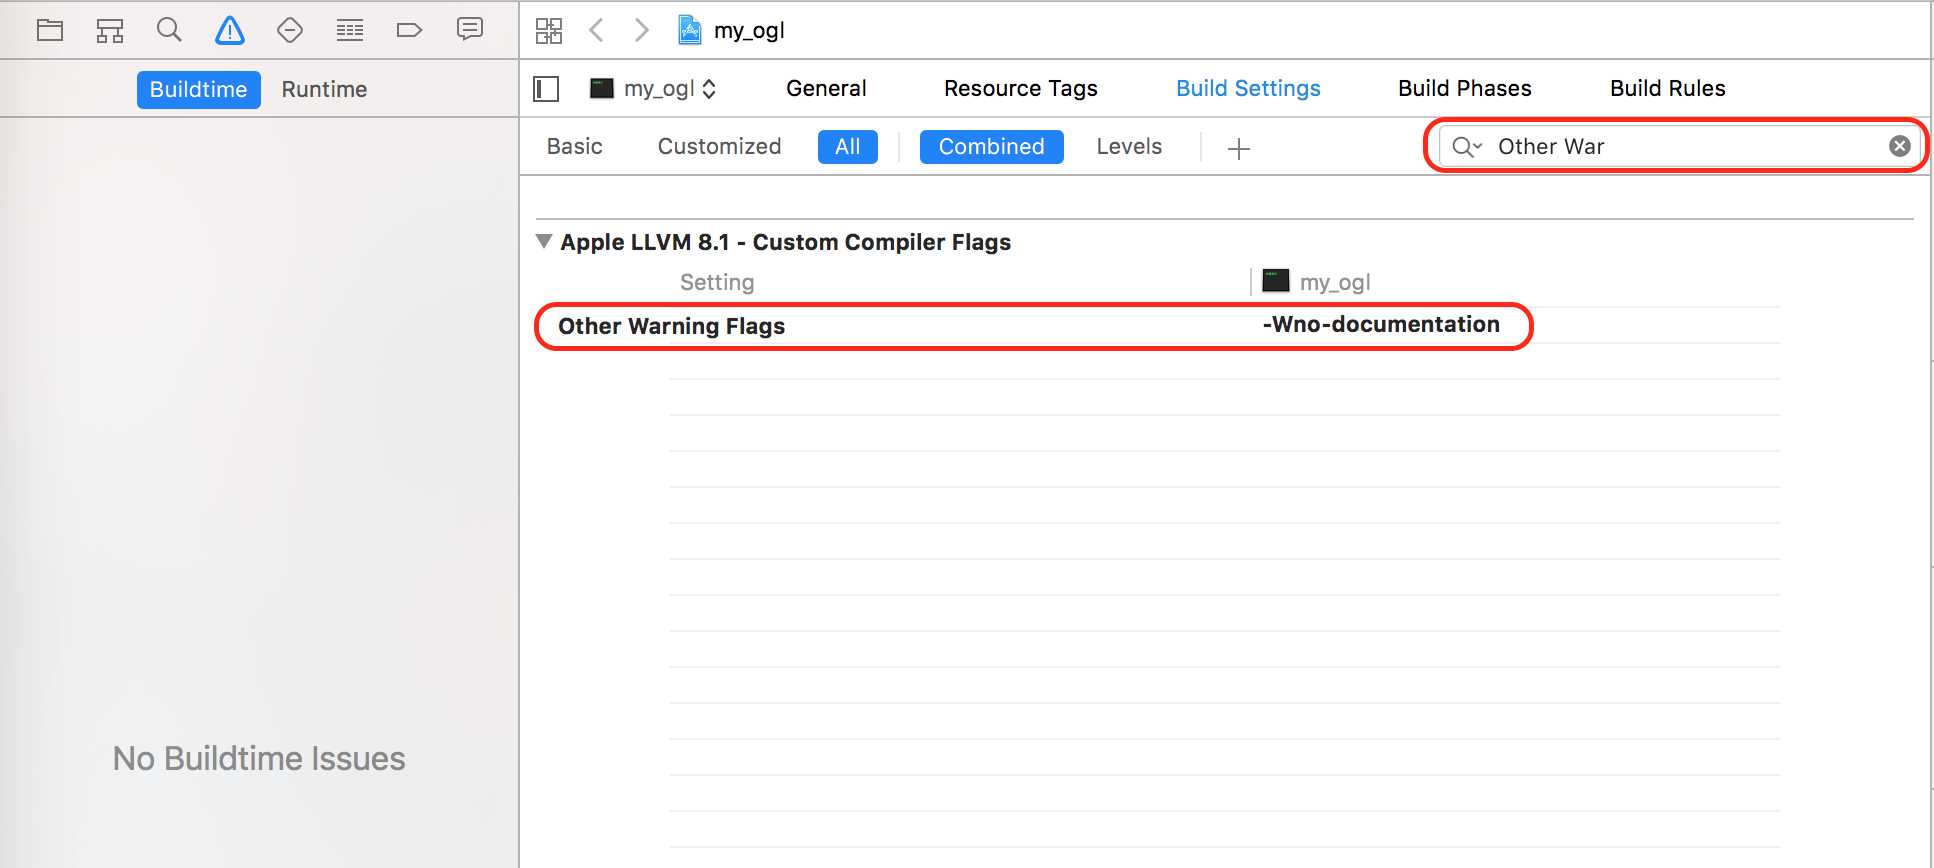Select the Issue navigator warning icon
The width and height of the screenshot is (1934, 868).
[x=230, y=30]
